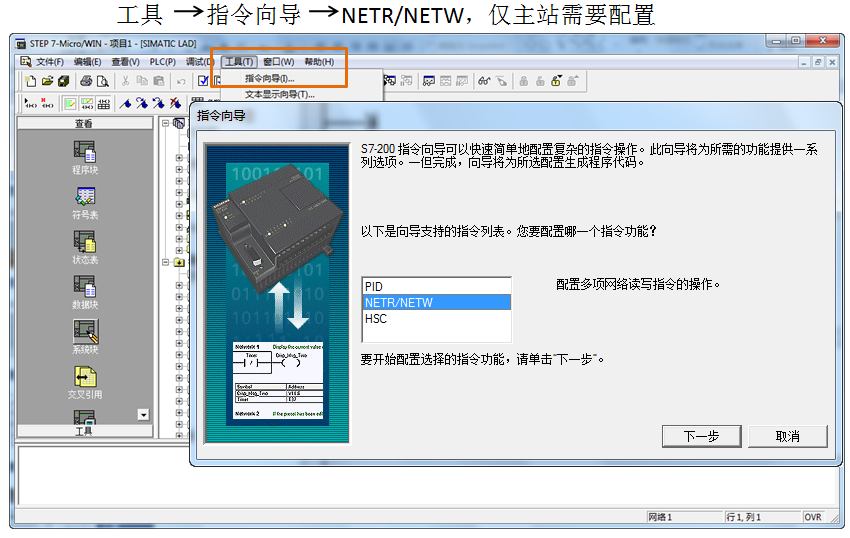Click the Delete Network red-X icon
Image resolution: width=850 pixels, height=538 pixels.
(48, 103)
